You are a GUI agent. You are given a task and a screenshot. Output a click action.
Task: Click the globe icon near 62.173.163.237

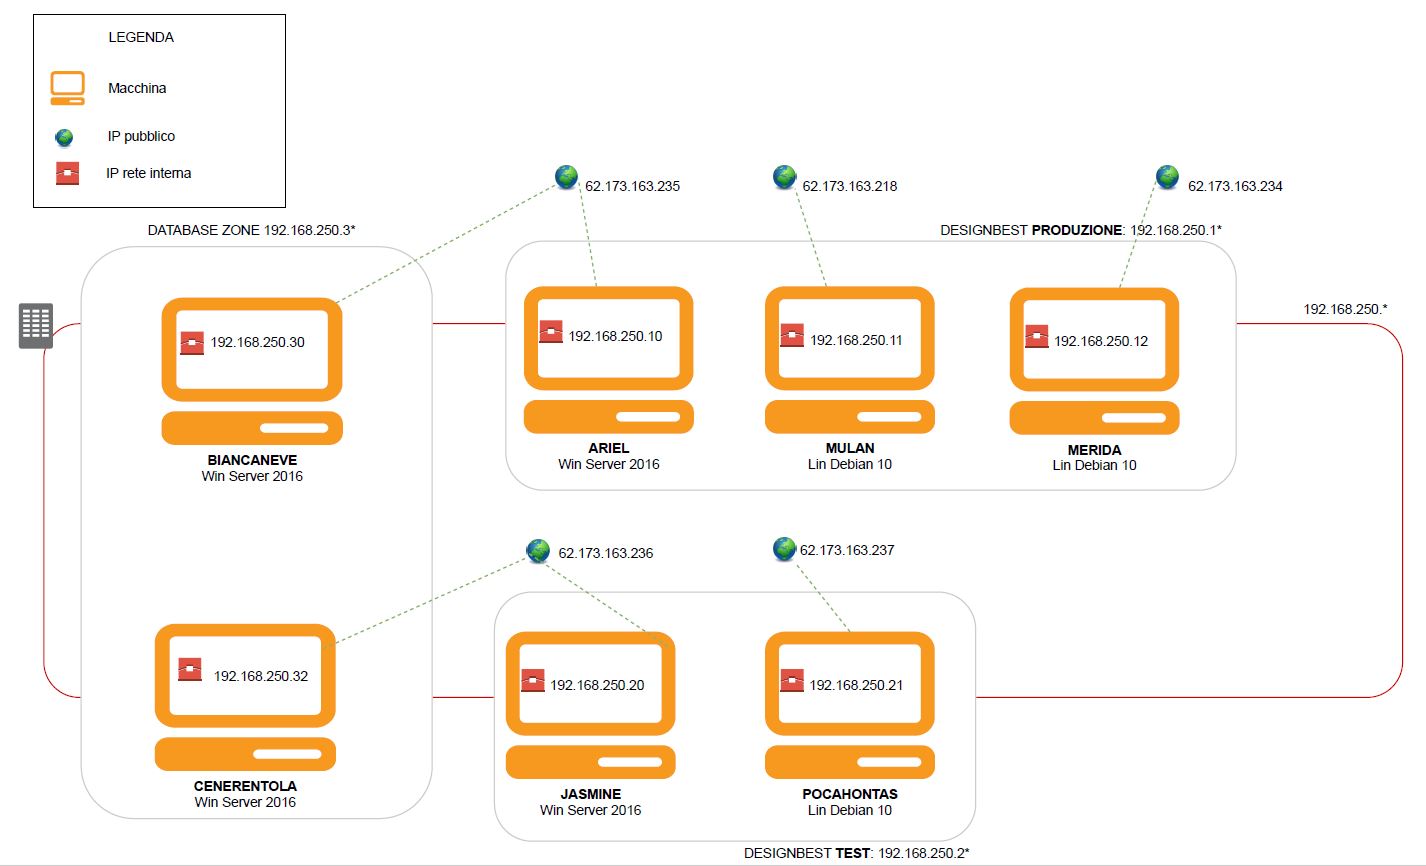coord(785,549)
